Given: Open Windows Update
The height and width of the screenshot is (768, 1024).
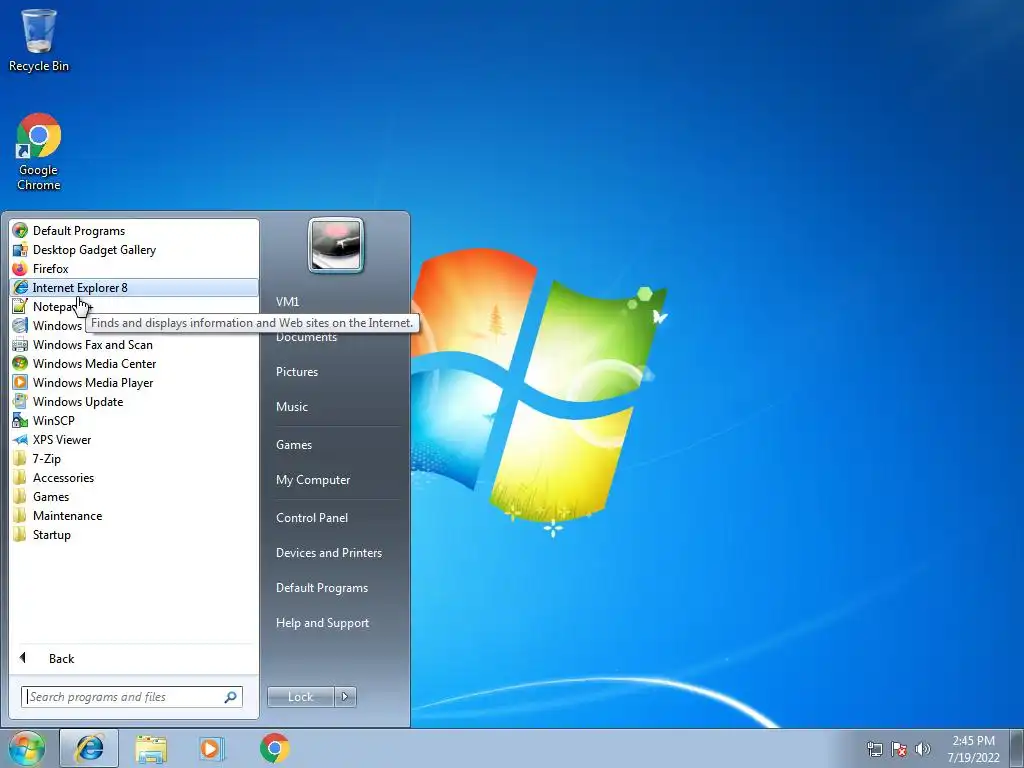Looking at the screenshot, I should 134,401.
